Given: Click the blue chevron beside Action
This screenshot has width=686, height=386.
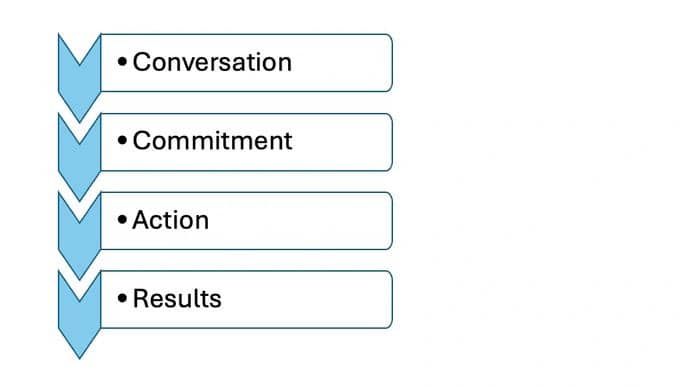Looking at the screenshot, I should [x=79, y=243].
